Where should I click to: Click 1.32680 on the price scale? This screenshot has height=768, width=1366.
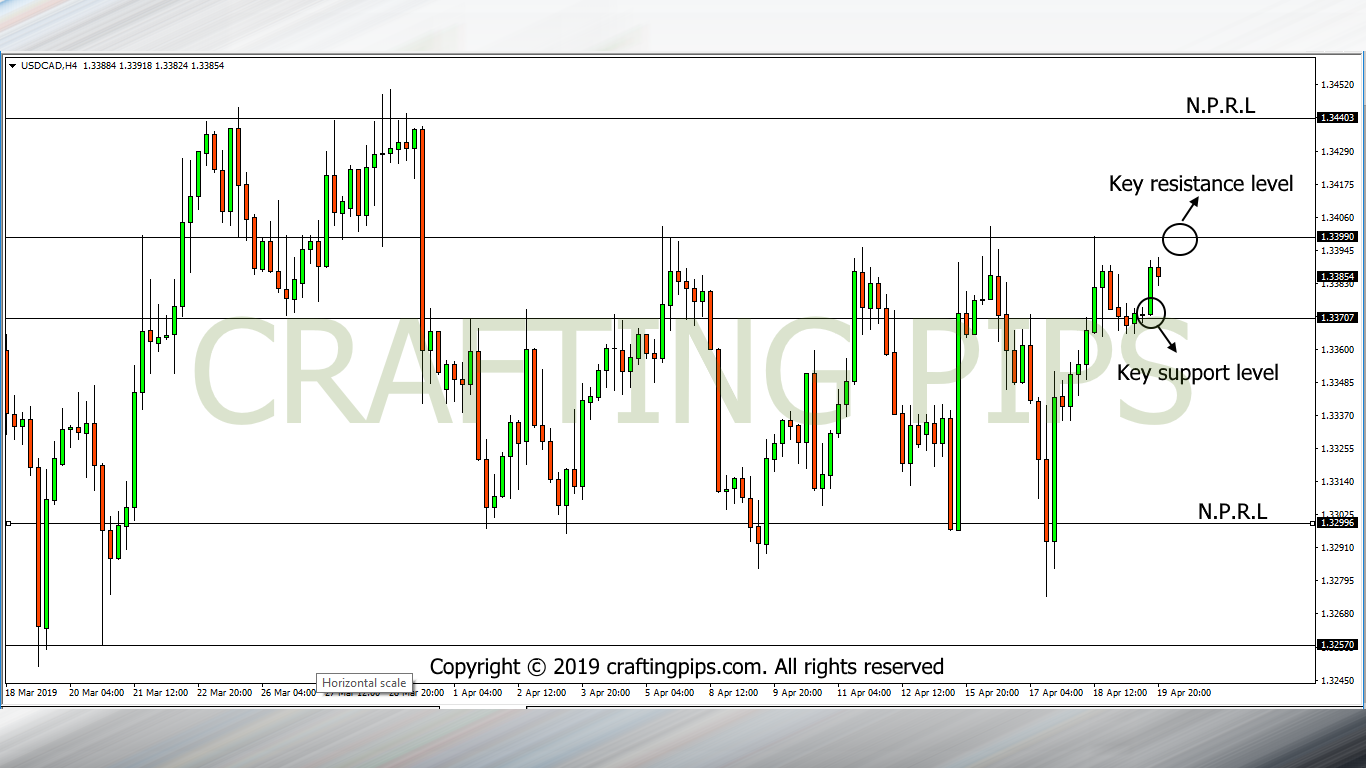(1337, 613)
